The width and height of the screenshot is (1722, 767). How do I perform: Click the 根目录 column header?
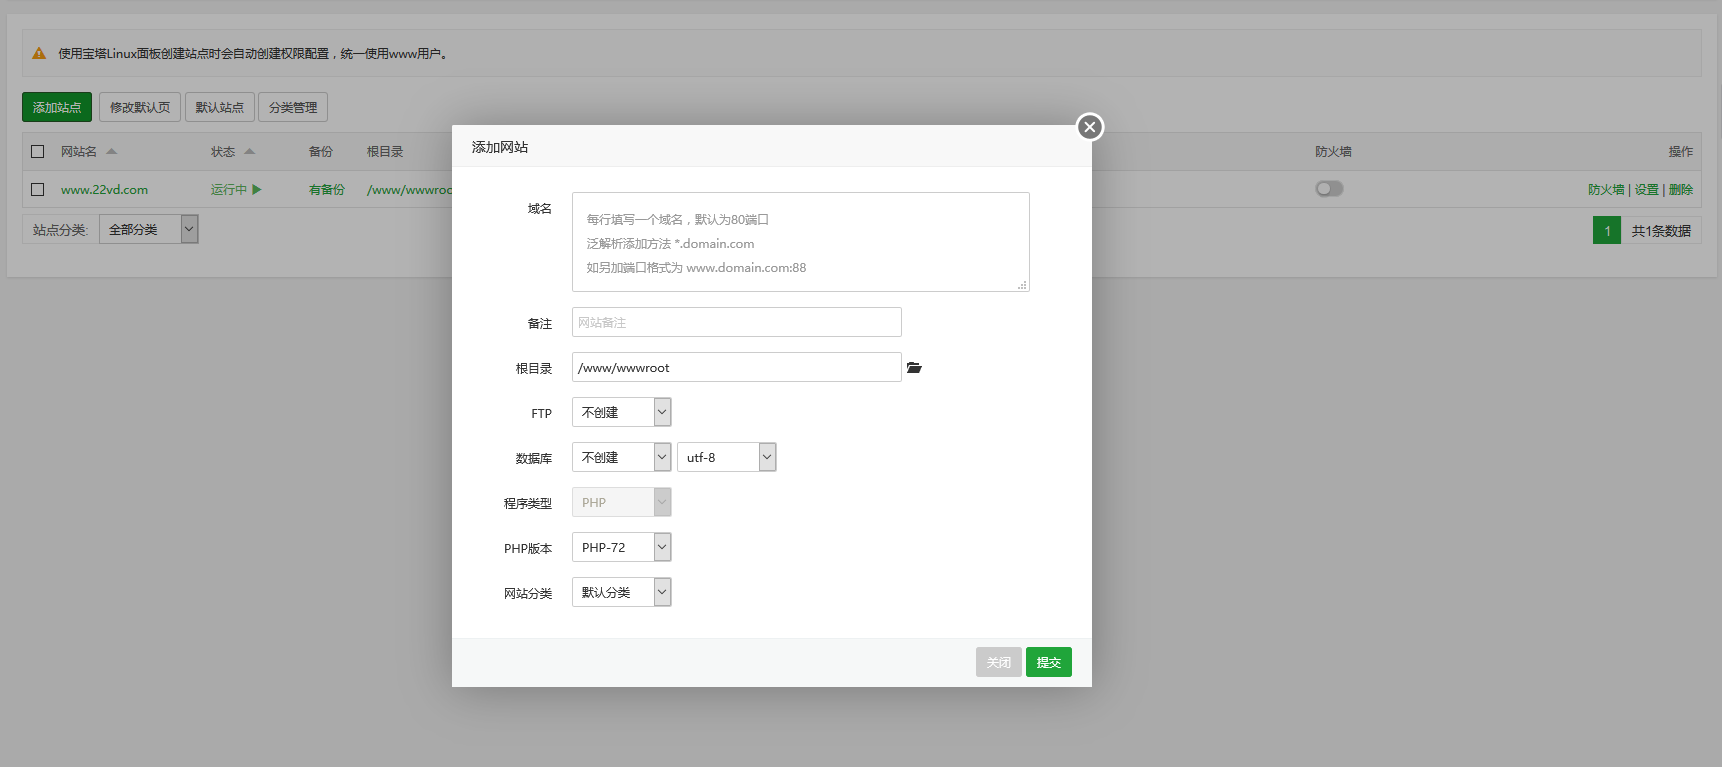tap(385, 152)
